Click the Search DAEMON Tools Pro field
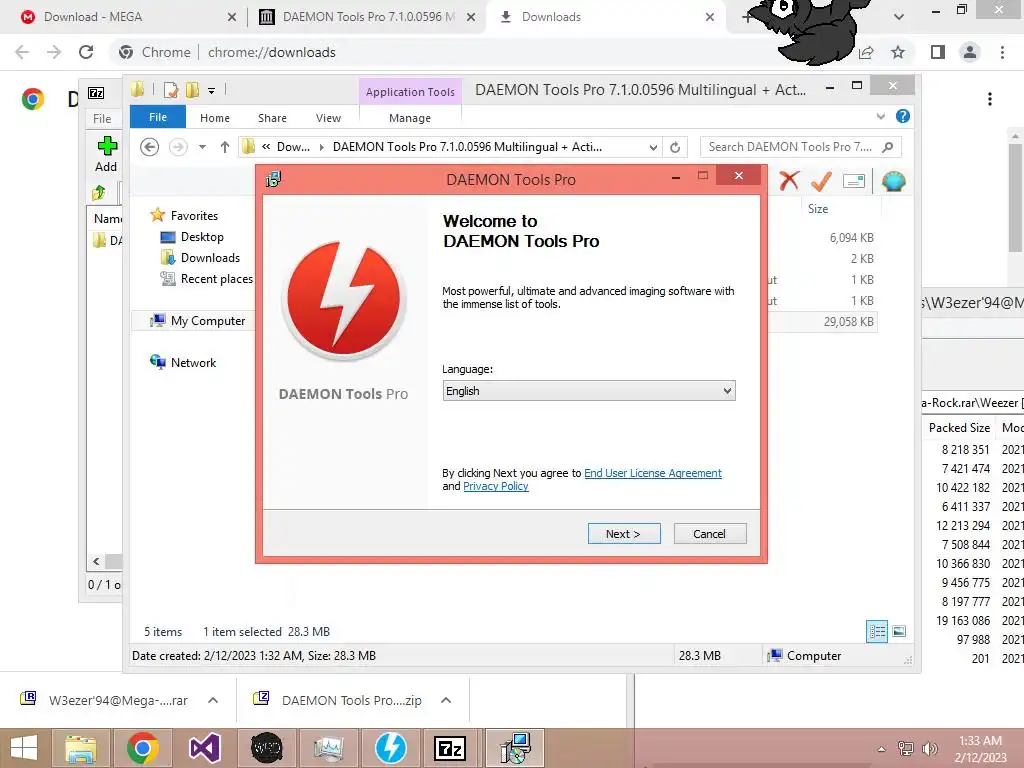Screen dimensions: 1024x768 (801, 147)
